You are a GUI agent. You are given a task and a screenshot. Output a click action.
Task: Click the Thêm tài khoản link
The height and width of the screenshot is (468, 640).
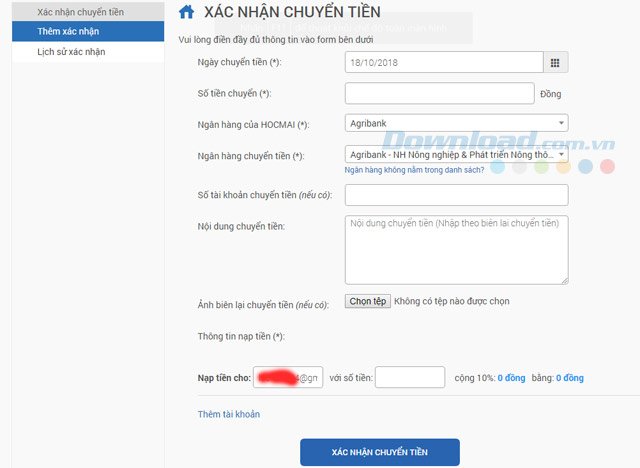229,414
